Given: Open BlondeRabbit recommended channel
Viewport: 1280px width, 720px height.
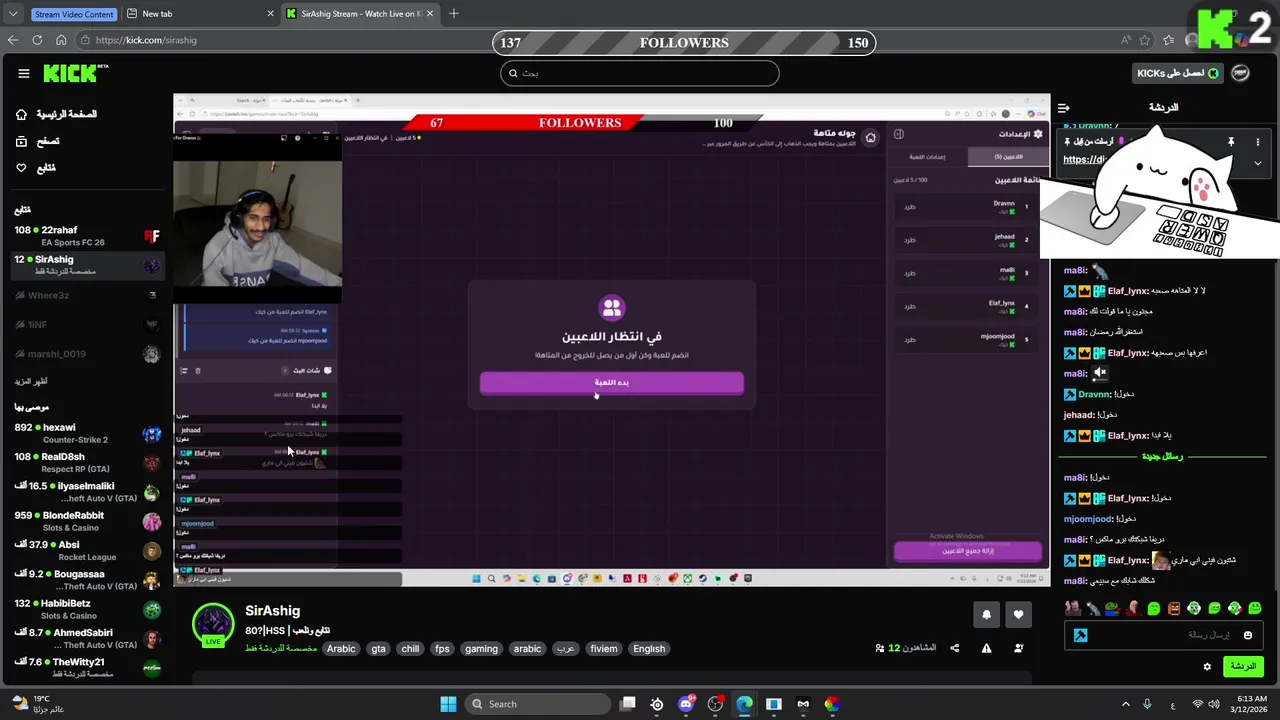Looking at the screenshot, I should coord(87,521).
